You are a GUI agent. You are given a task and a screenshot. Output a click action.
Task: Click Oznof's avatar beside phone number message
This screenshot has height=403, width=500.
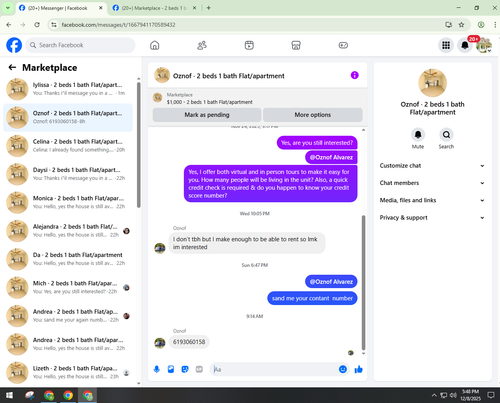[160, 343]
